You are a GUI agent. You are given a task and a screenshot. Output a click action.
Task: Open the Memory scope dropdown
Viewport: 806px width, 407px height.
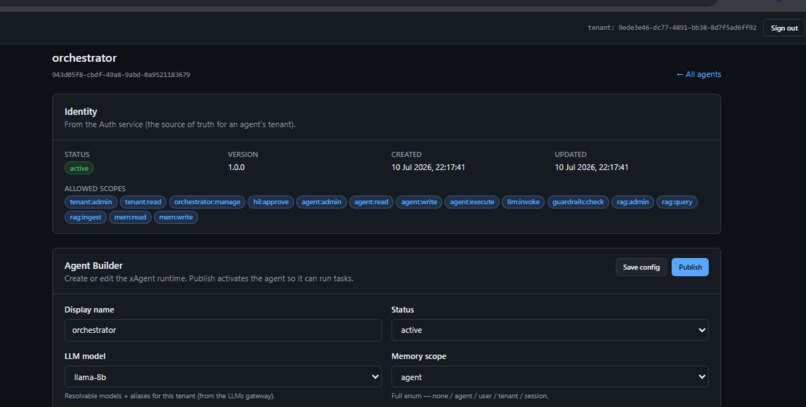point(549,377)
